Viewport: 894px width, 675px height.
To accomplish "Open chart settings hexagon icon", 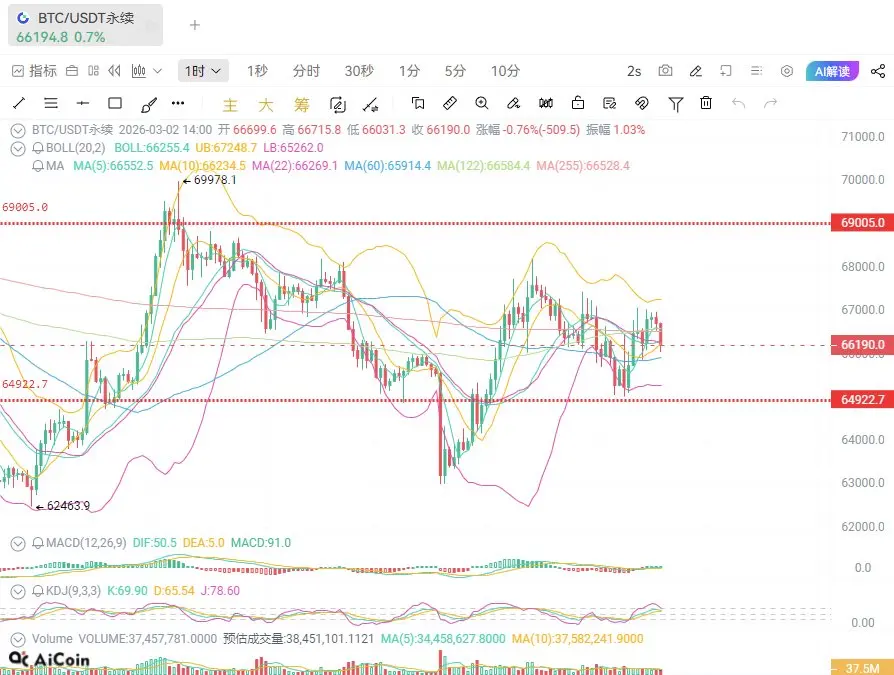I will [787, 71].
